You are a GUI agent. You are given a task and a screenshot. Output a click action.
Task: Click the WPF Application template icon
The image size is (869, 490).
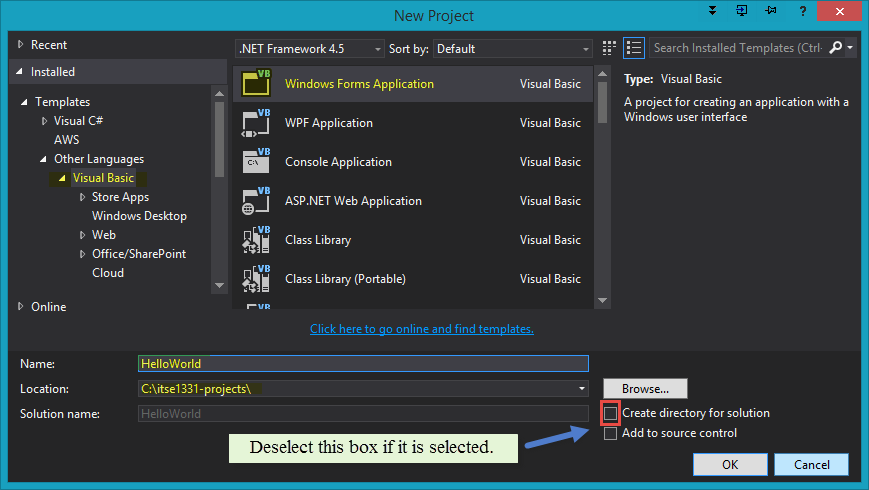pos(256,123)
